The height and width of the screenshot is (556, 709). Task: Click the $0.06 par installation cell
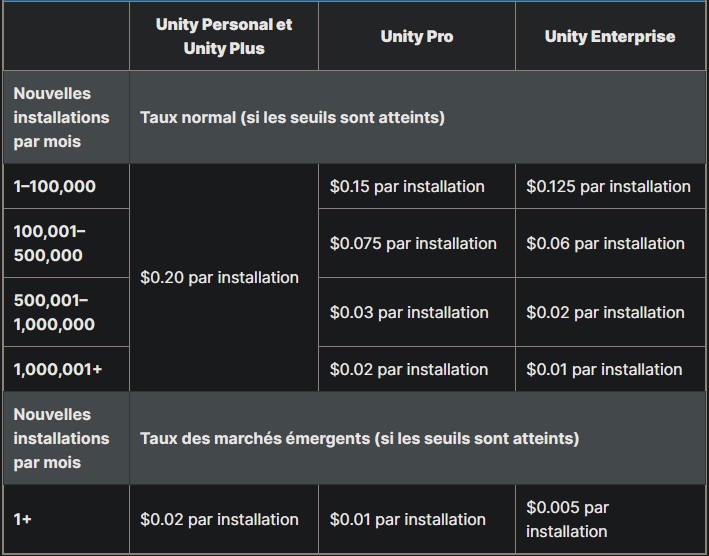(x=605, y=244)
